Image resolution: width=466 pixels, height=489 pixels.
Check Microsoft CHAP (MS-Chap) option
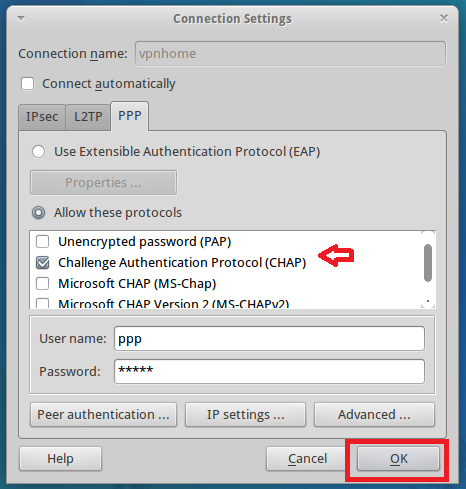pos(42,284)
